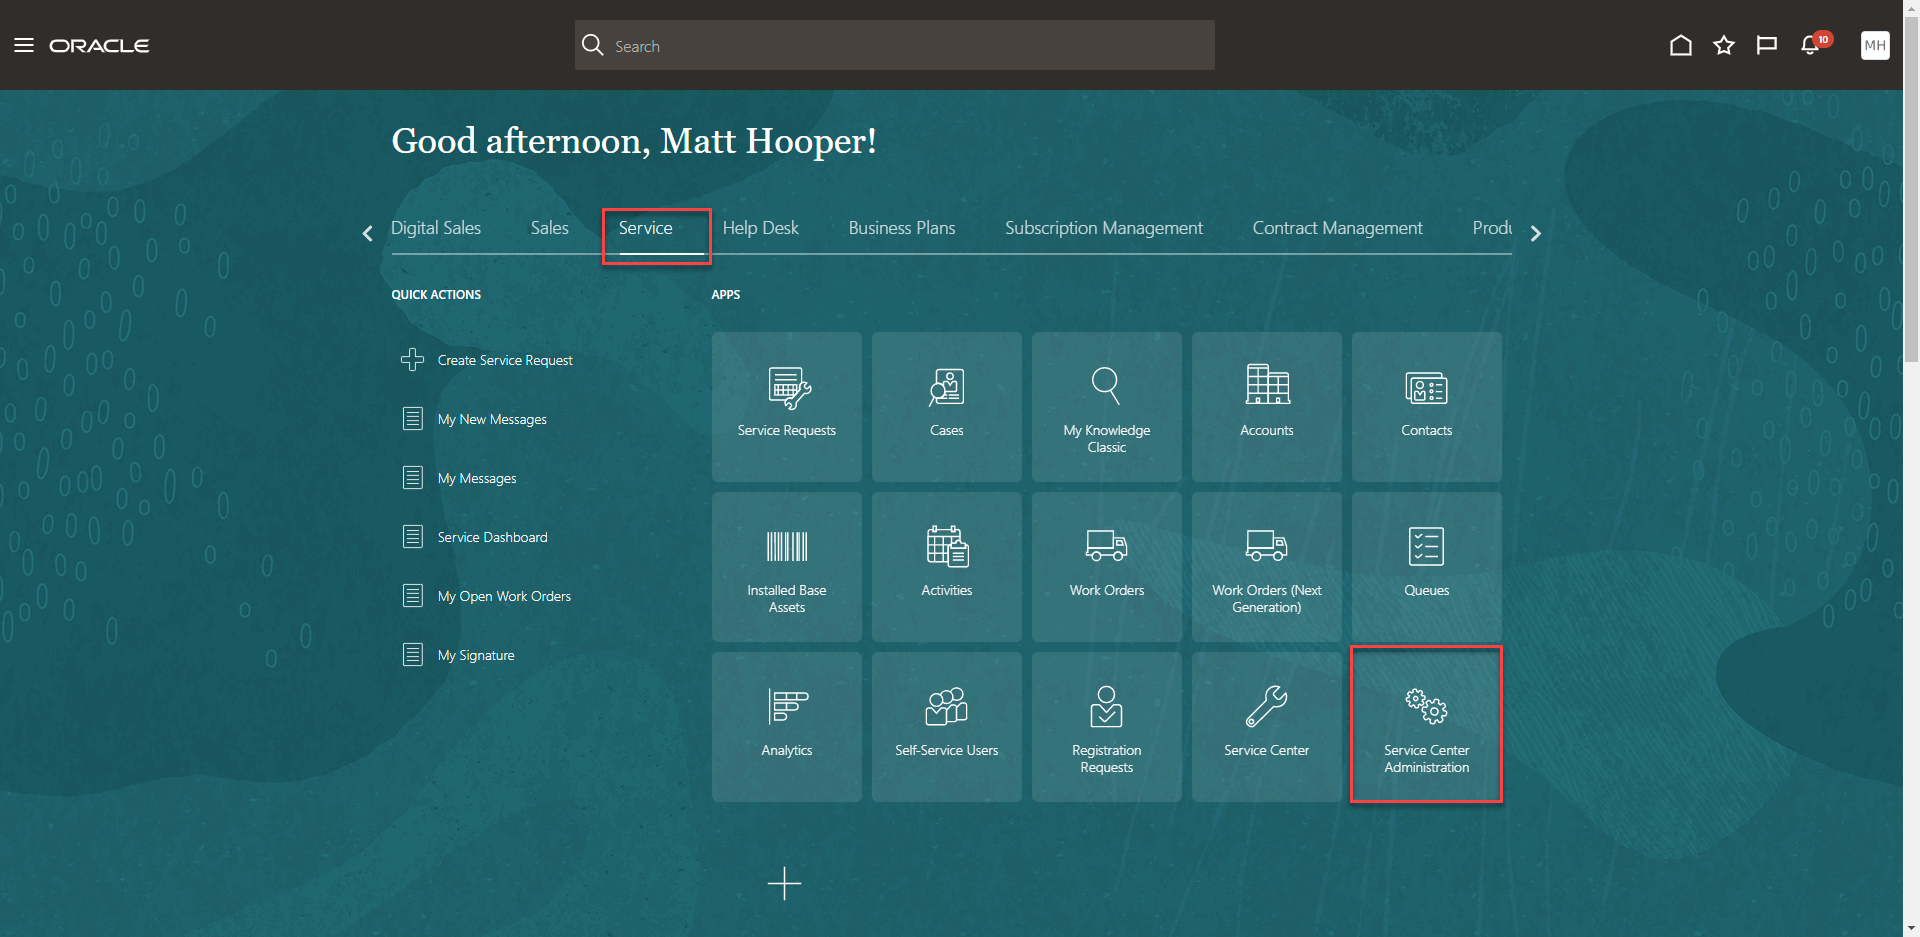Open Self-Service Users tile
Image resolution: width=1920 pixels, height=937 pixels.
point(947,726)
